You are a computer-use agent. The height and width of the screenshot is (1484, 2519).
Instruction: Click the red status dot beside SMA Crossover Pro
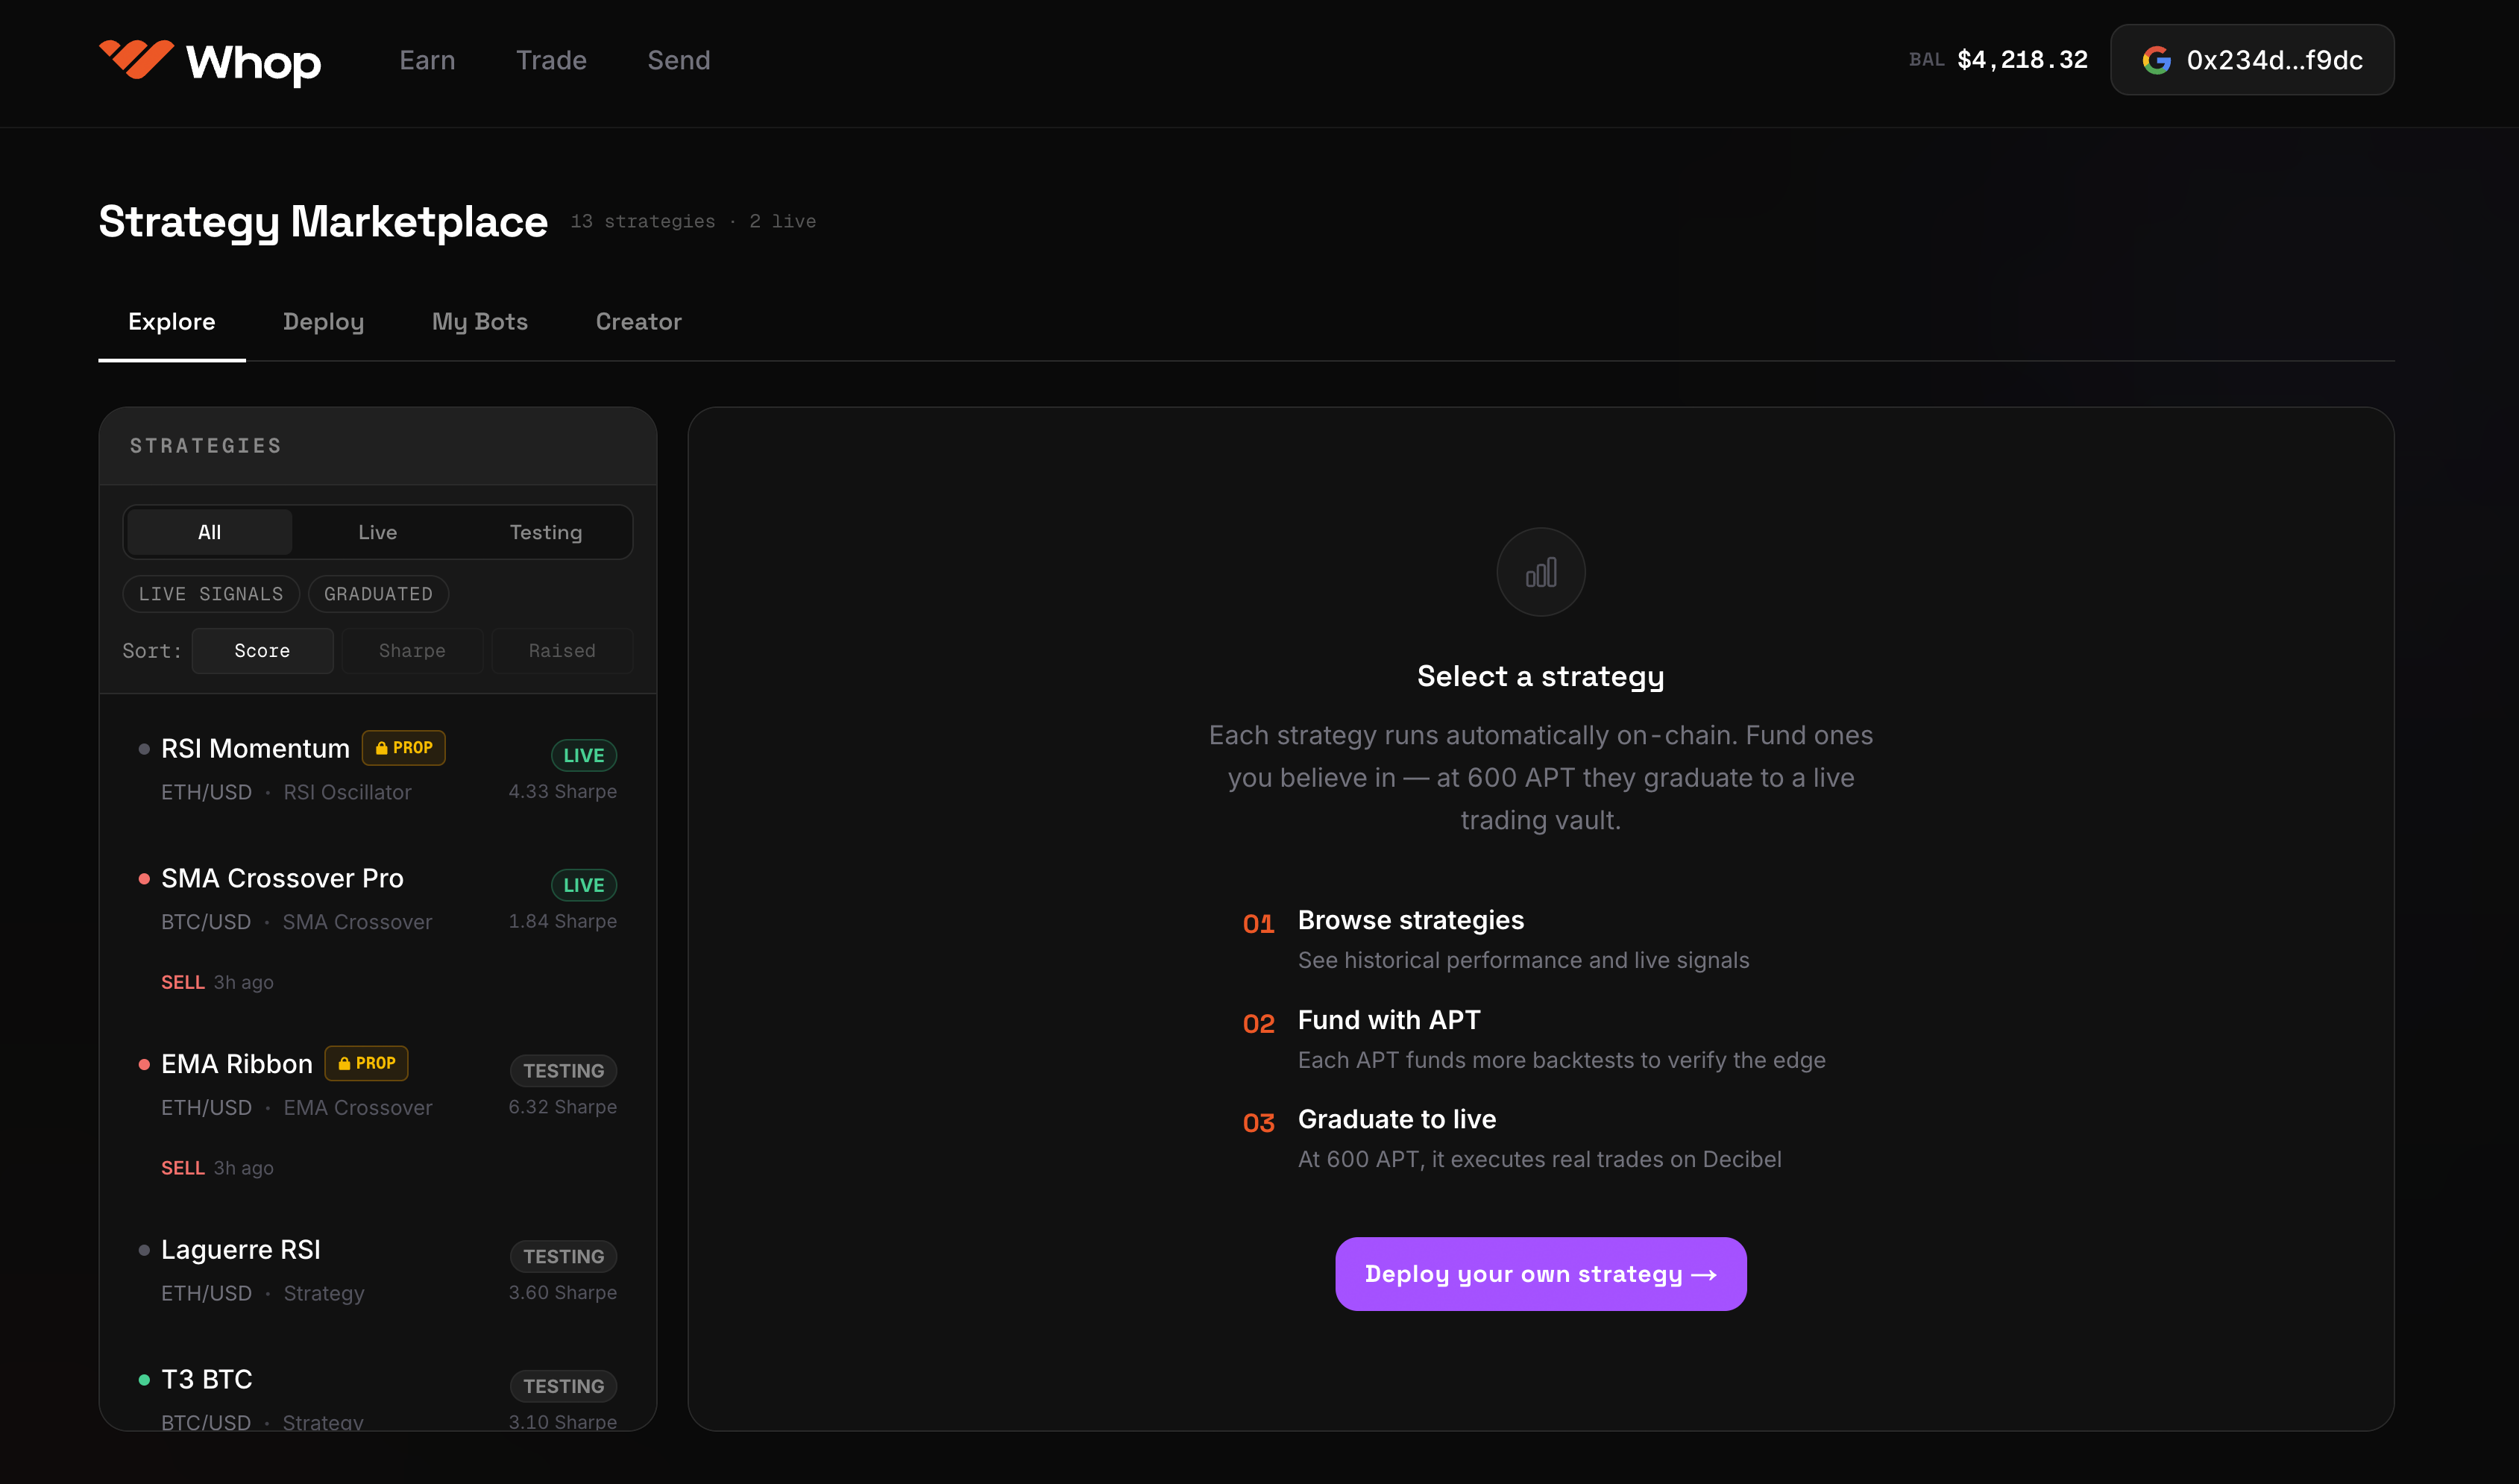[144, 879]
